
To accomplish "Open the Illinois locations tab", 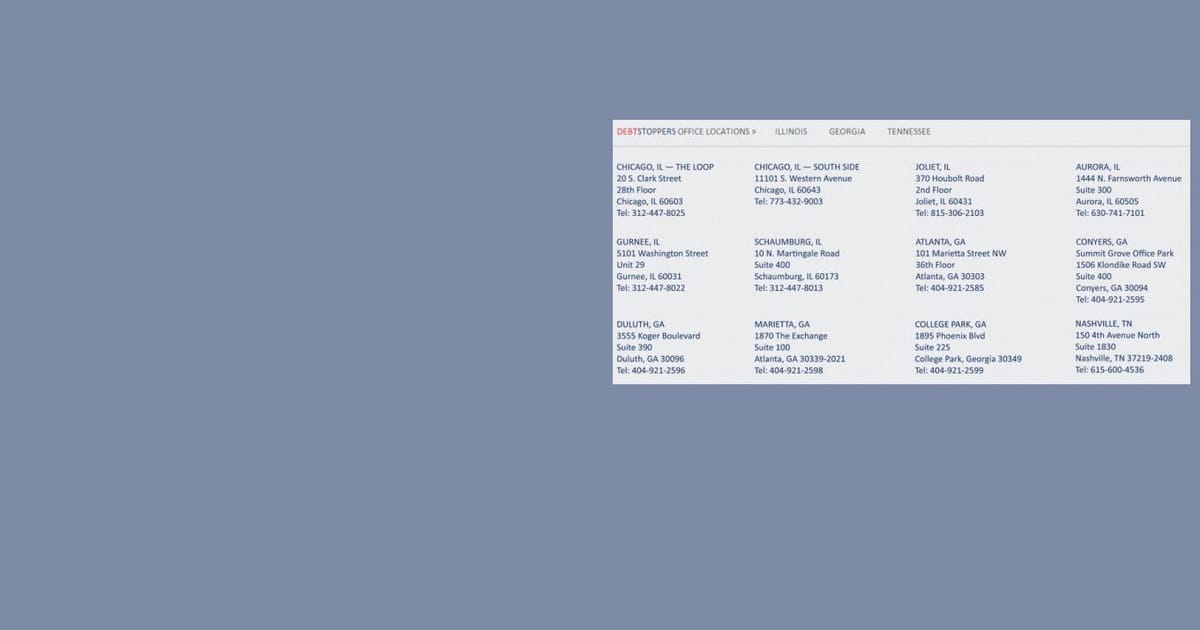I will point(791,132).
